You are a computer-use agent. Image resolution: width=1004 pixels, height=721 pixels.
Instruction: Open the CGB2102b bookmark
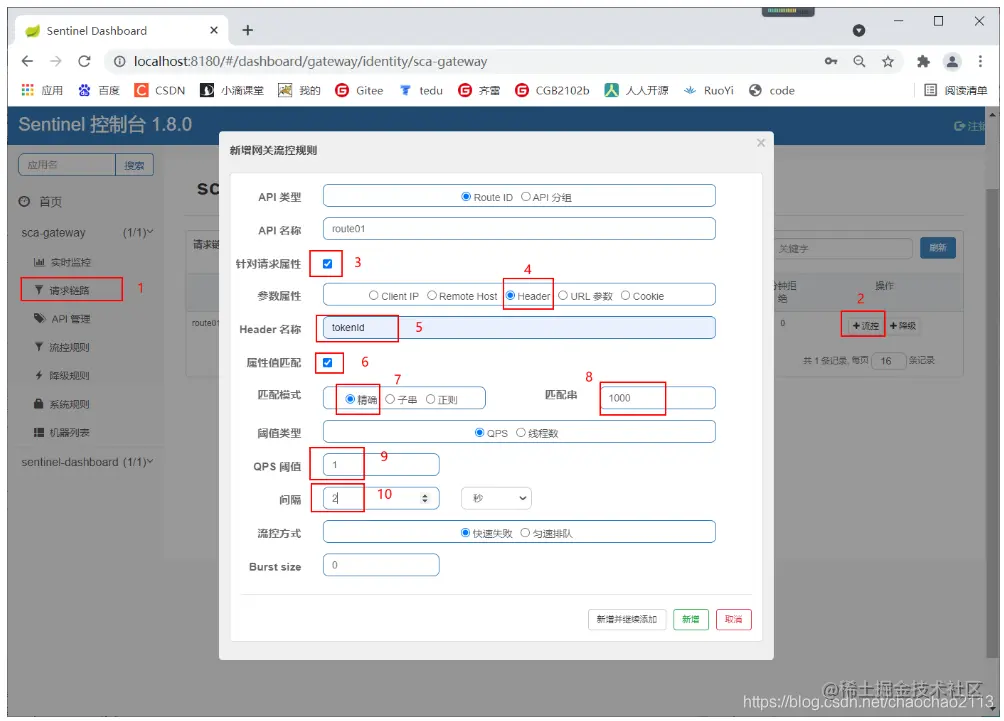coord(552,90)
